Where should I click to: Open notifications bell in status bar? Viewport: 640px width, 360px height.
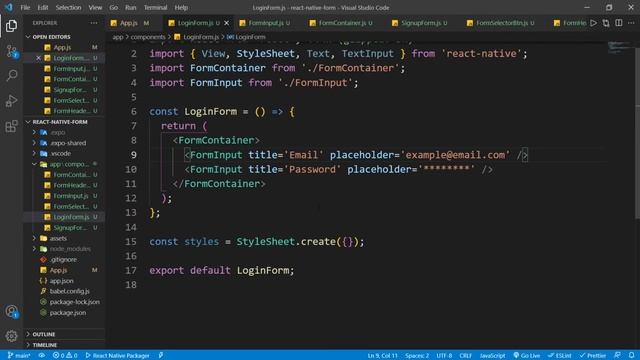pyautogui.click(x=631, y=356)
